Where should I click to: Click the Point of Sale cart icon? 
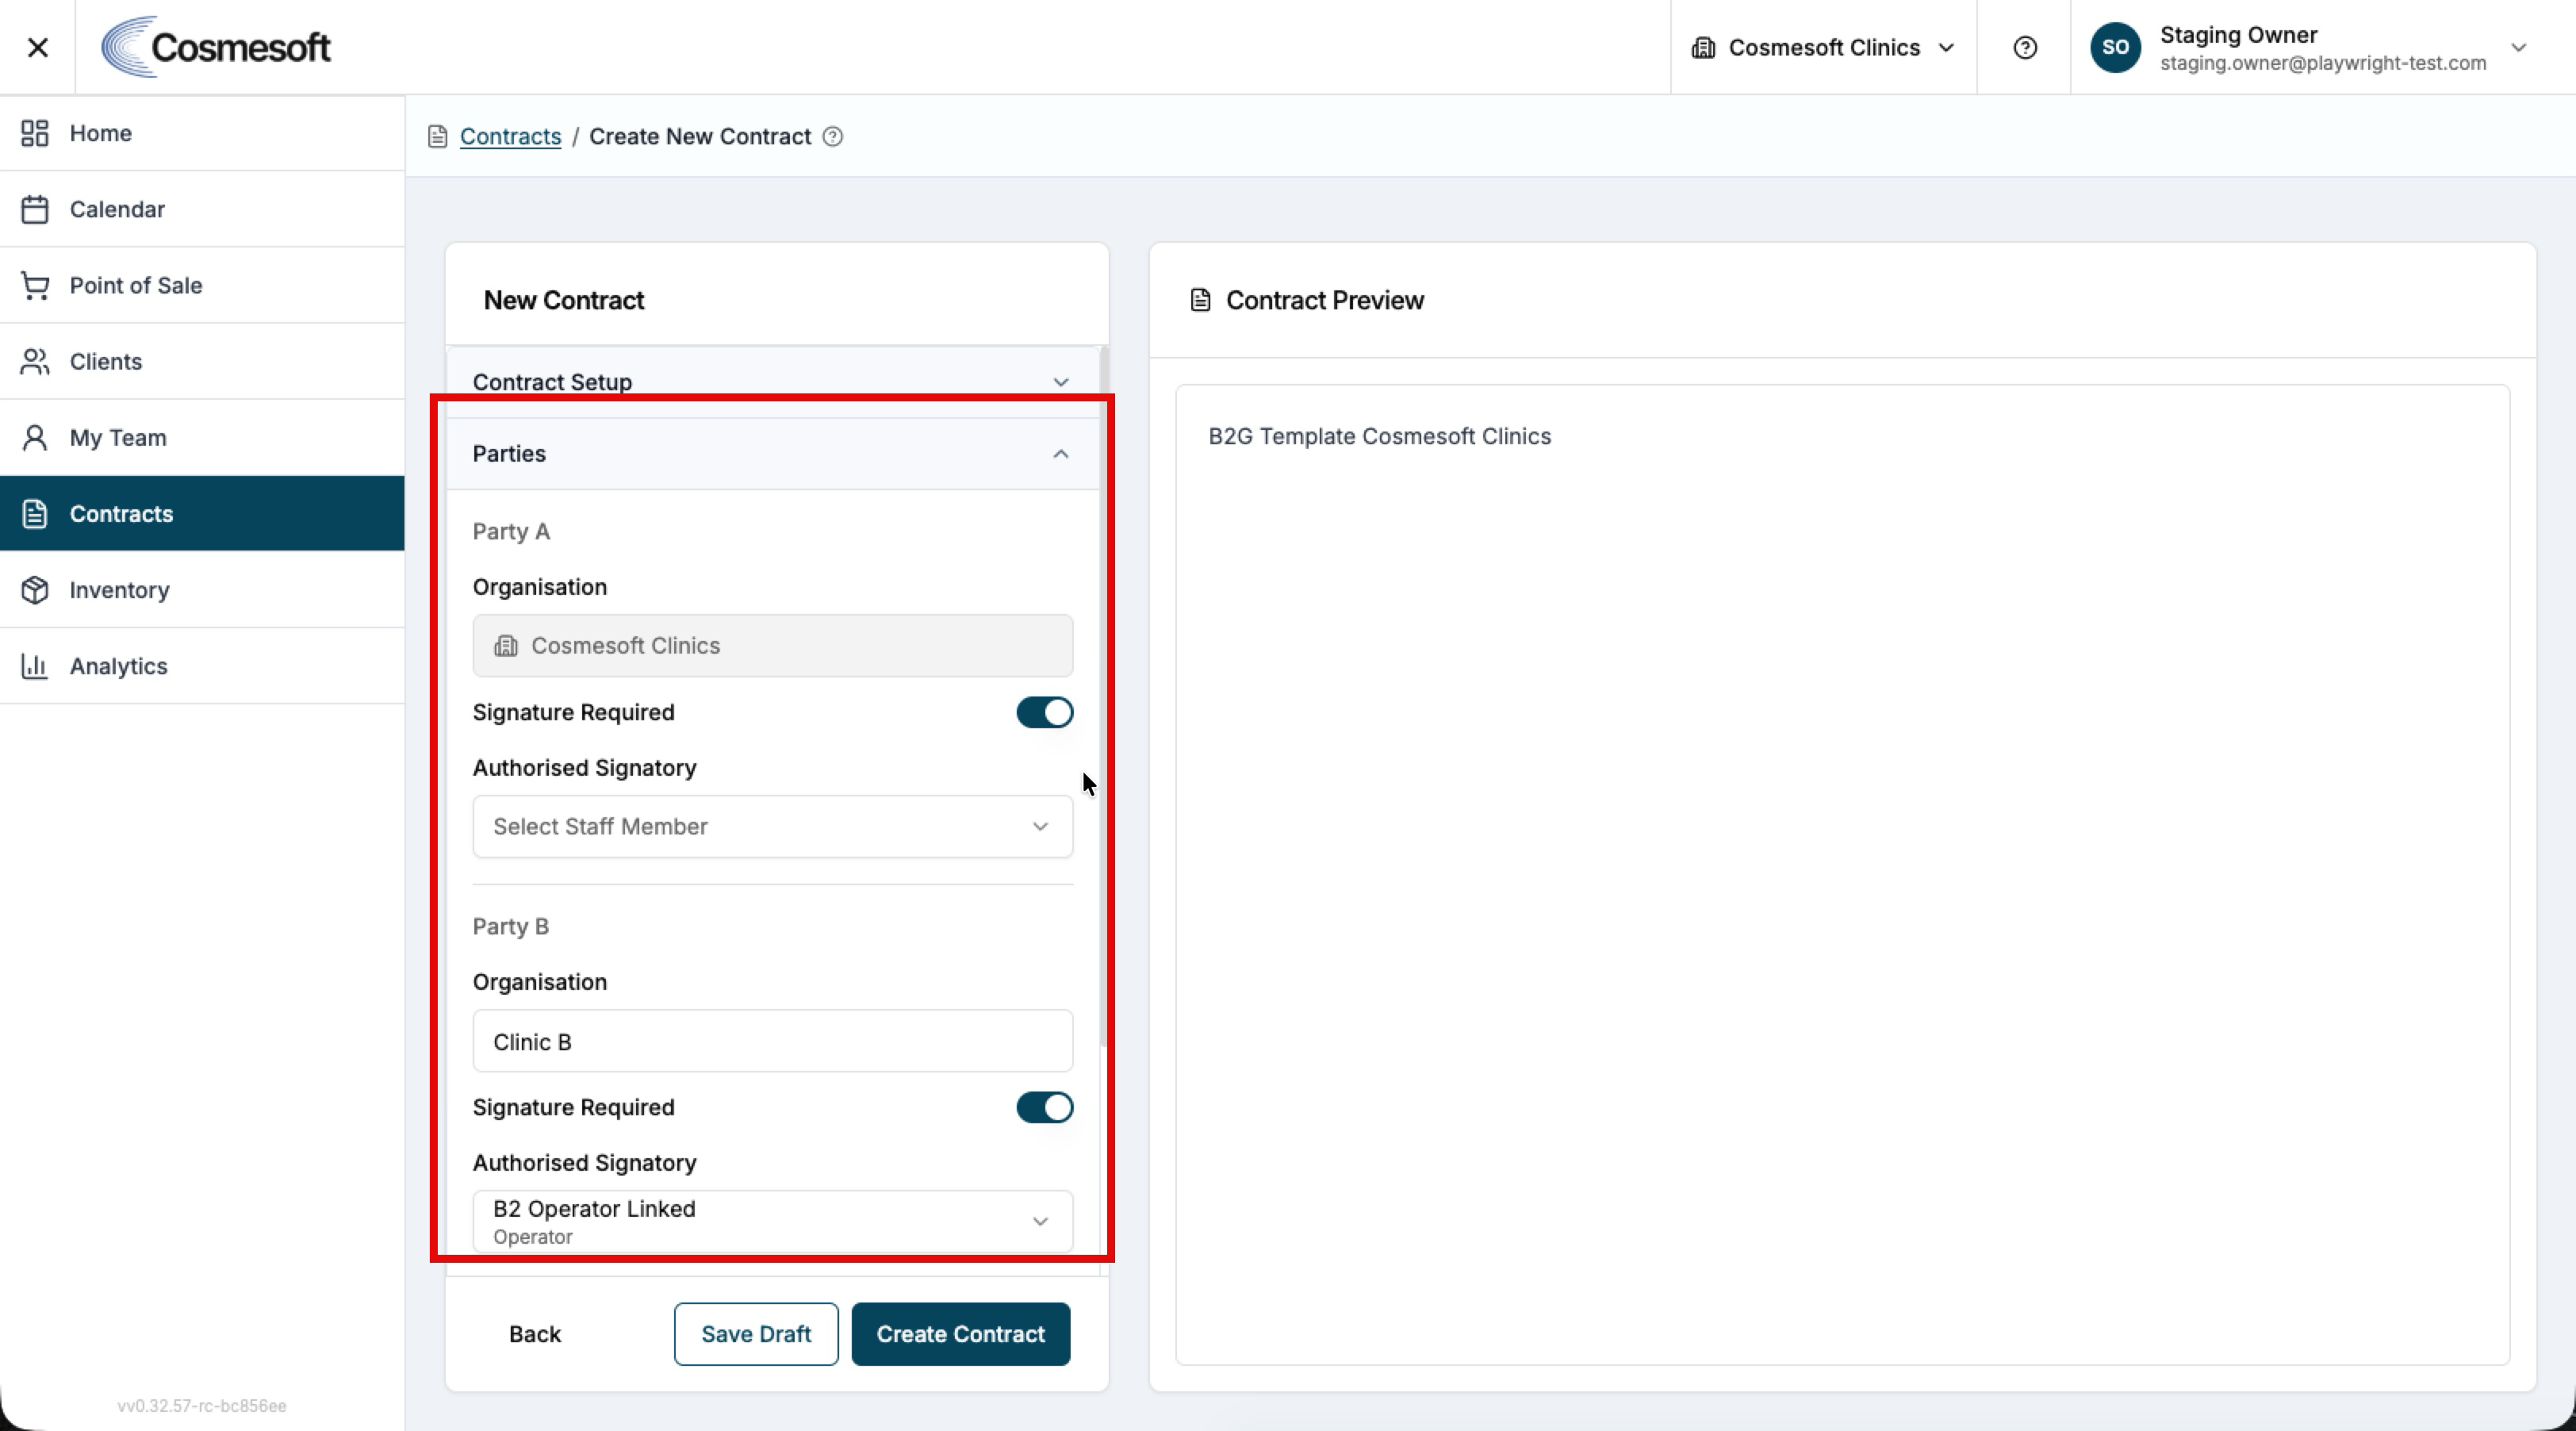(35, 285)
